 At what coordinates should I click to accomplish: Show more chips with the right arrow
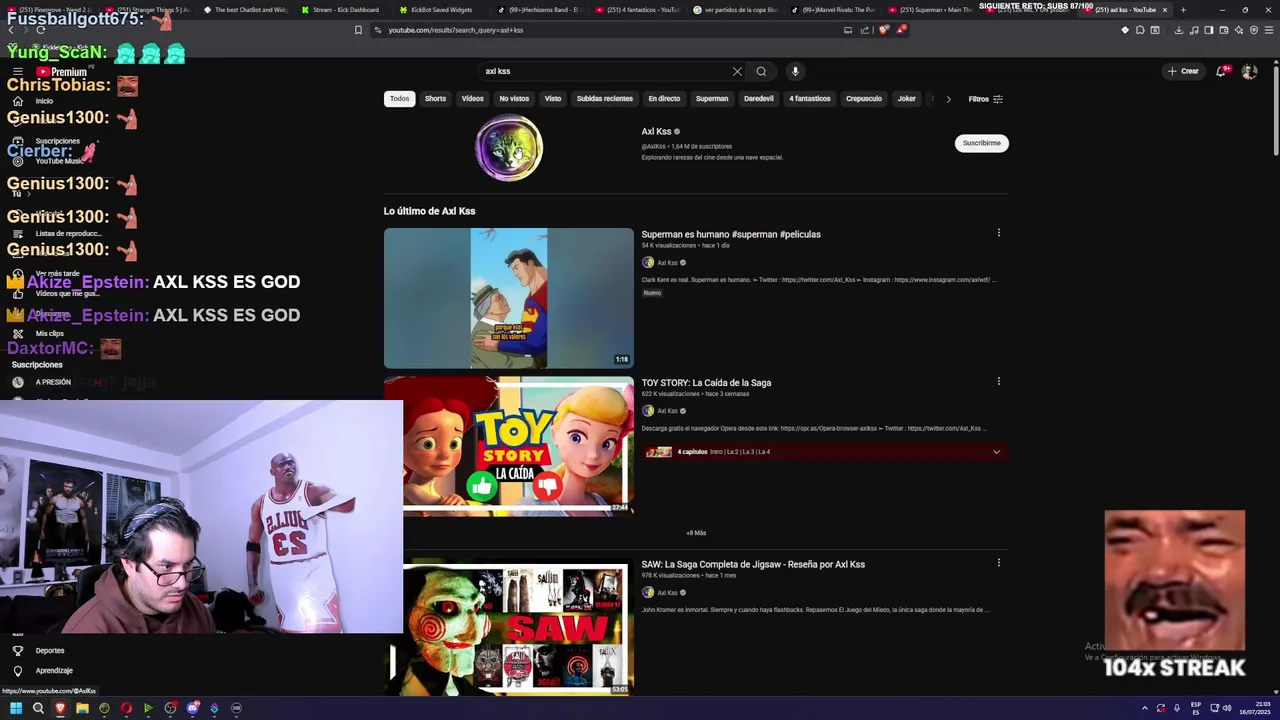pos(948,99)
